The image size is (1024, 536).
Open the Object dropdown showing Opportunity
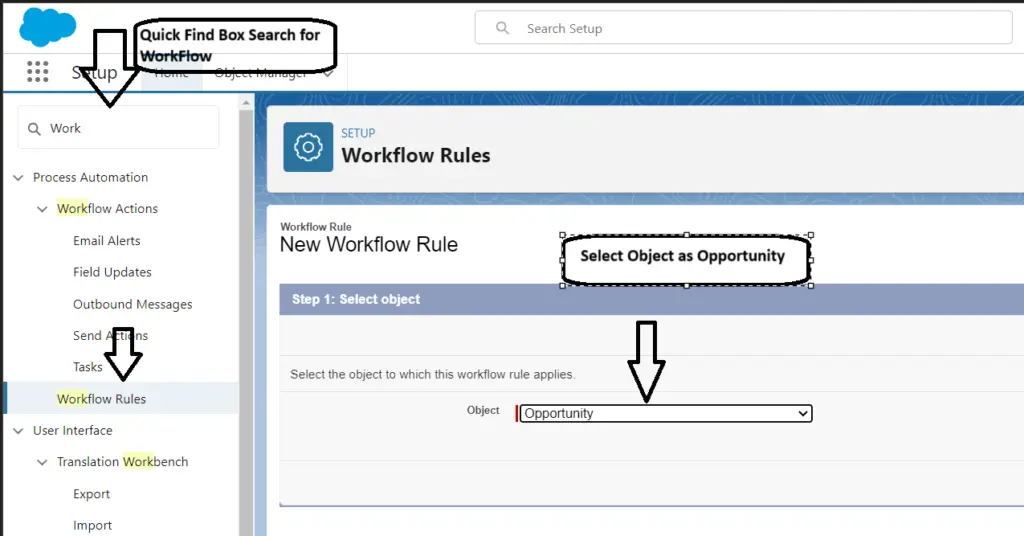pos(665,413)
